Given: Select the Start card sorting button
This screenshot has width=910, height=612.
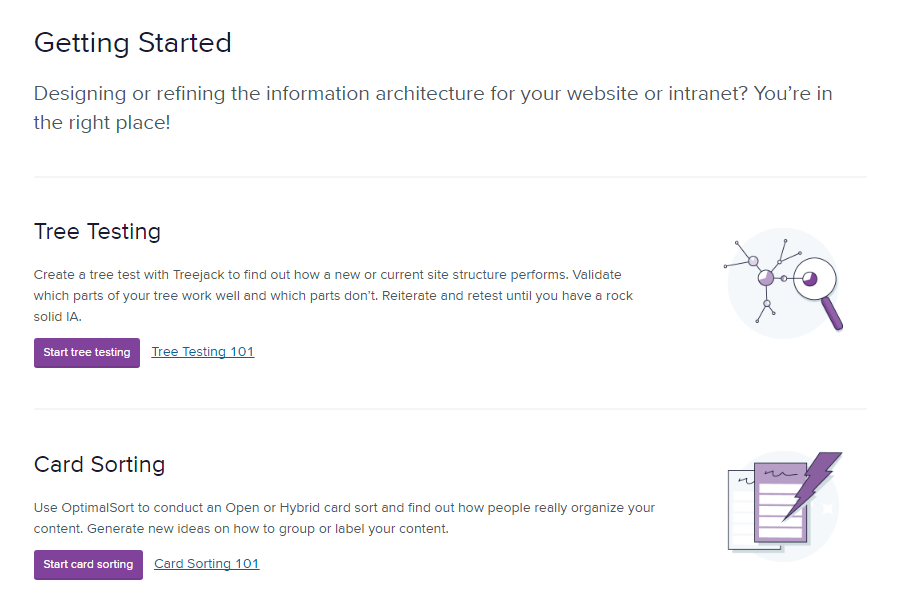Looking at the screenshot, I should (88, 565).
